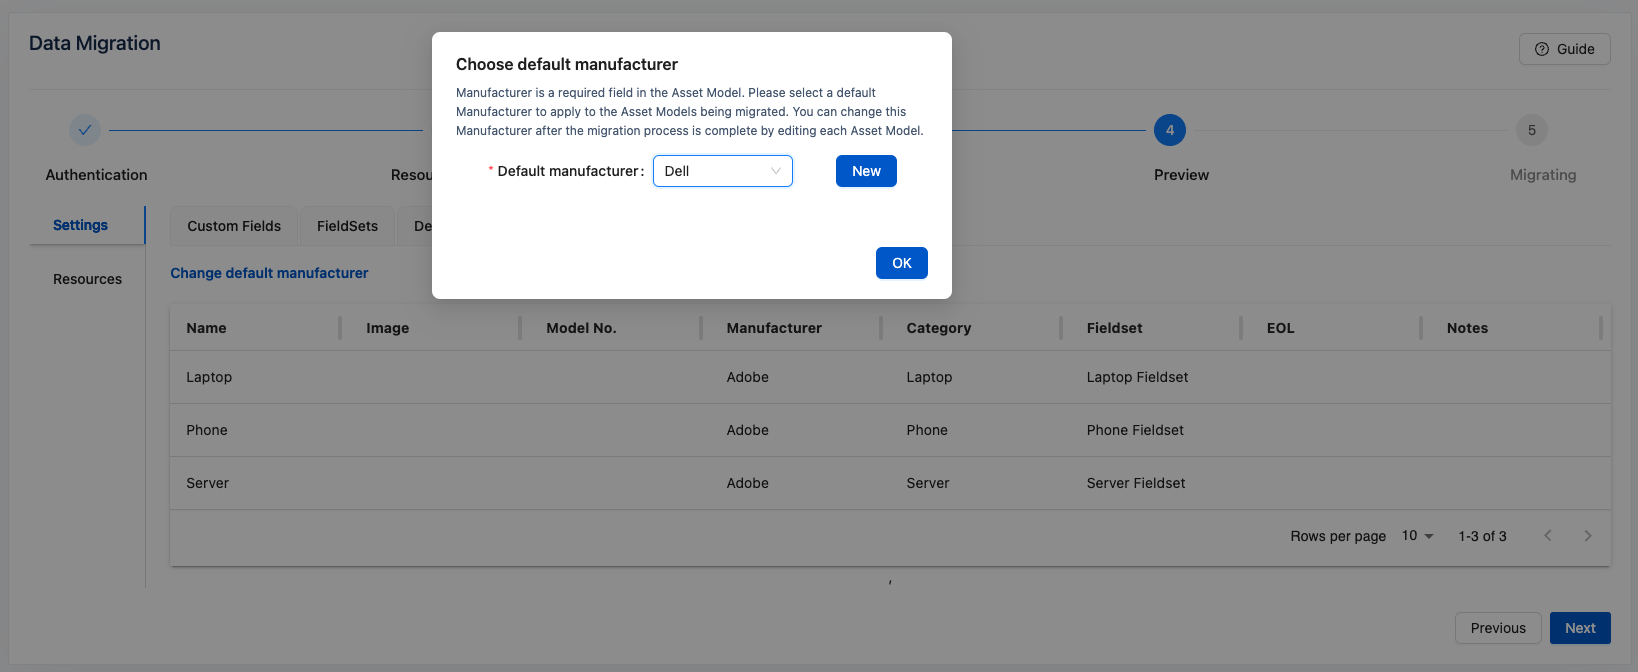
Task: Select Resources in the left sidebar
Action: click(87, 279)
